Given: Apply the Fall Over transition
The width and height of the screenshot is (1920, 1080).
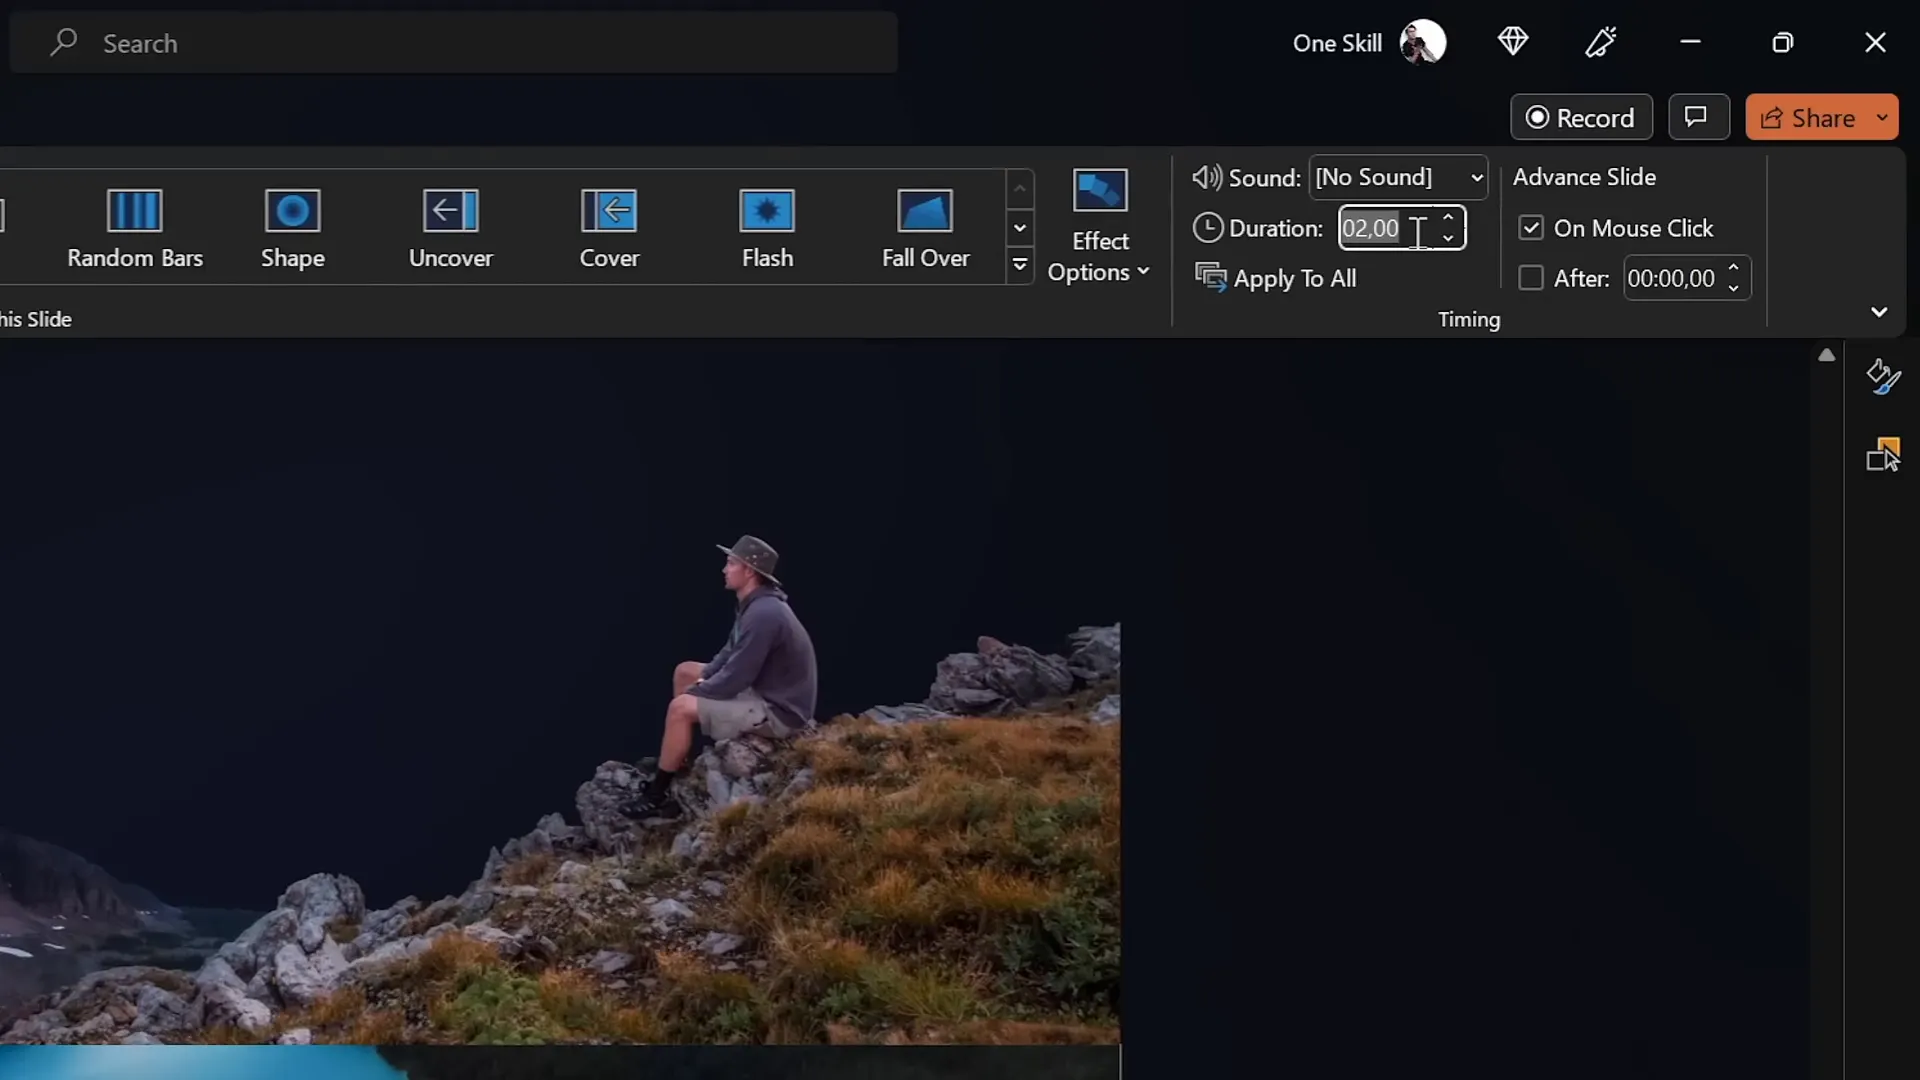Looking at the screenshot, I should tap(925, 228).
